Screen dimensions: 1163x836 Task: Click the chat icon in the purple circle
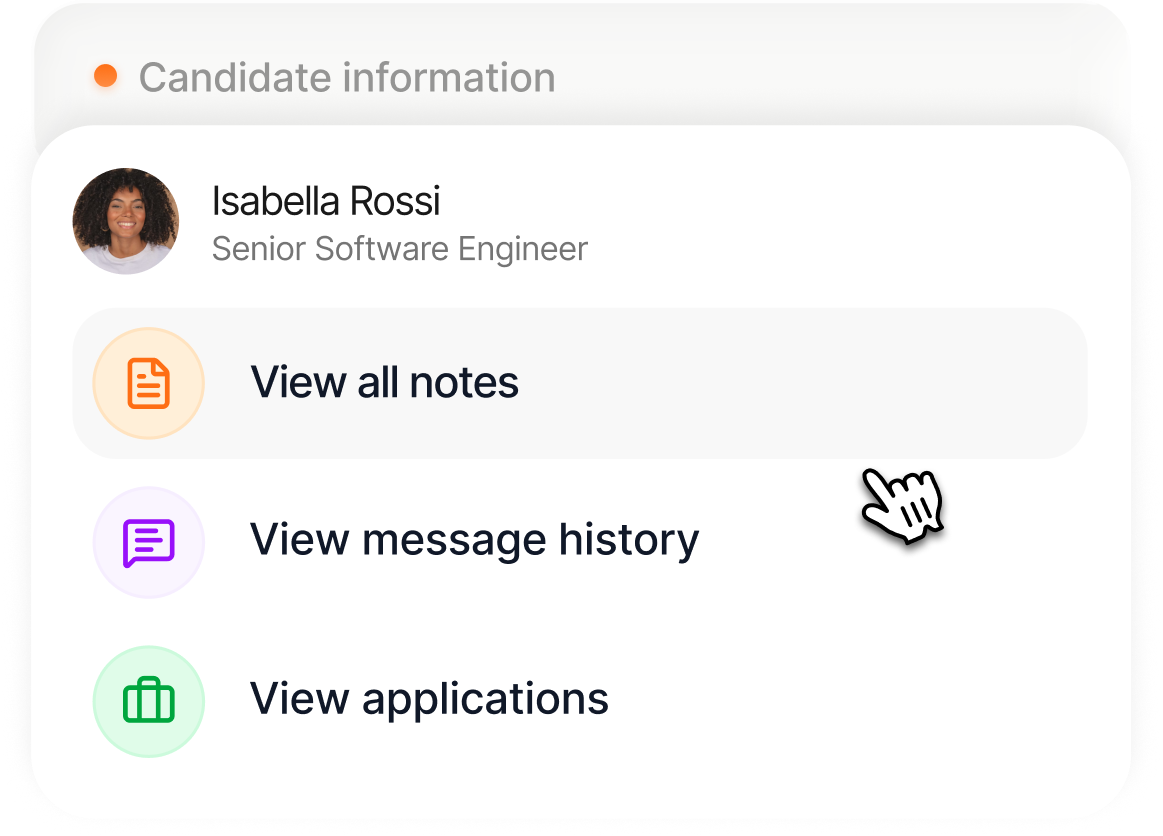coord(148,541)
